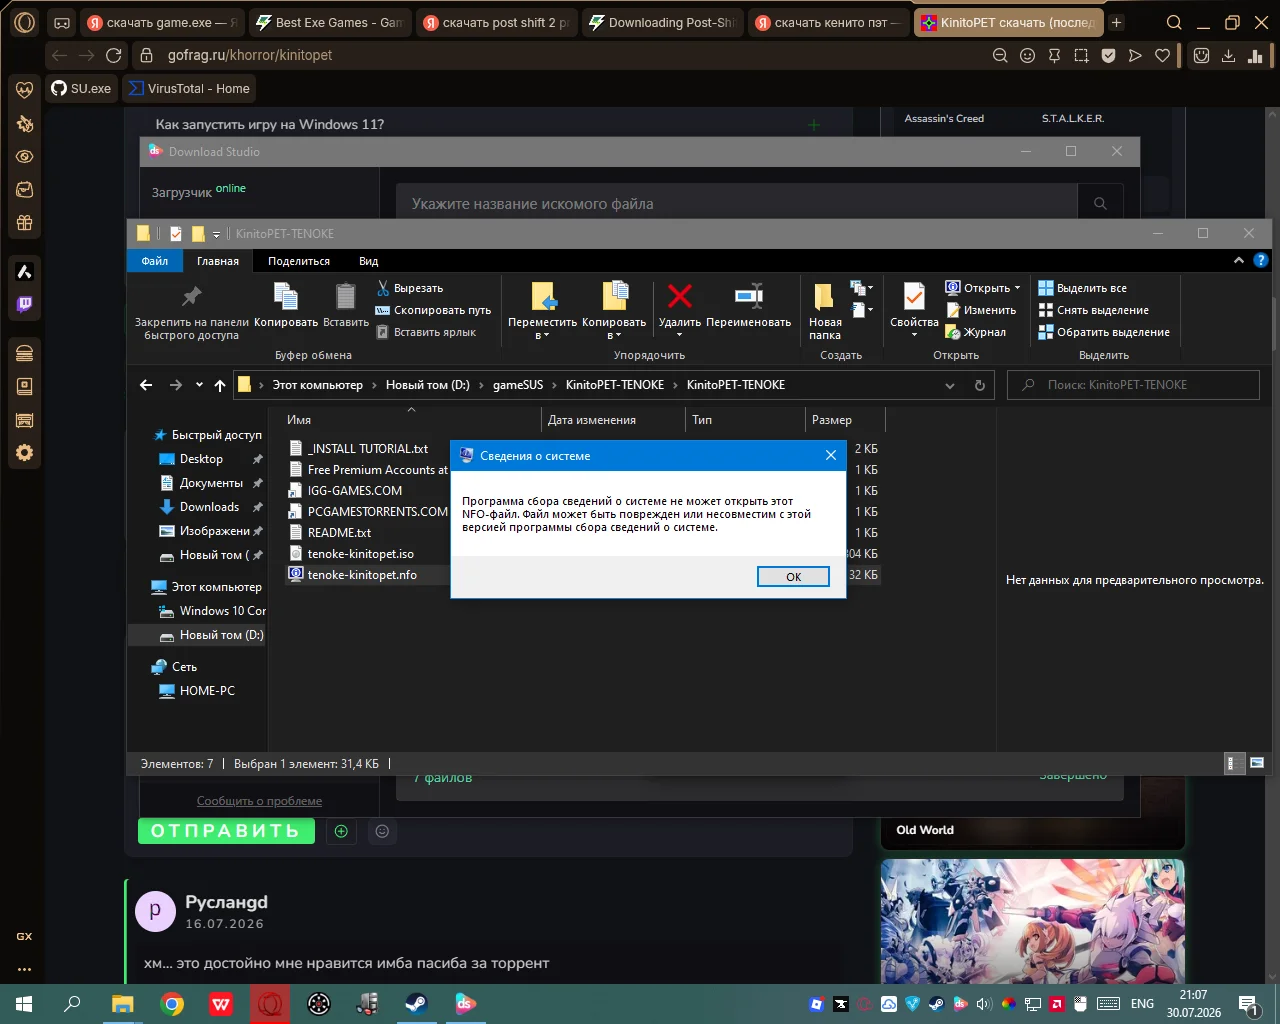Select _INSTALL TUTORIAL.txt file
The height and width of the screenshot is (1024, 1280).
pyautogui.click(x=368, y=449)
